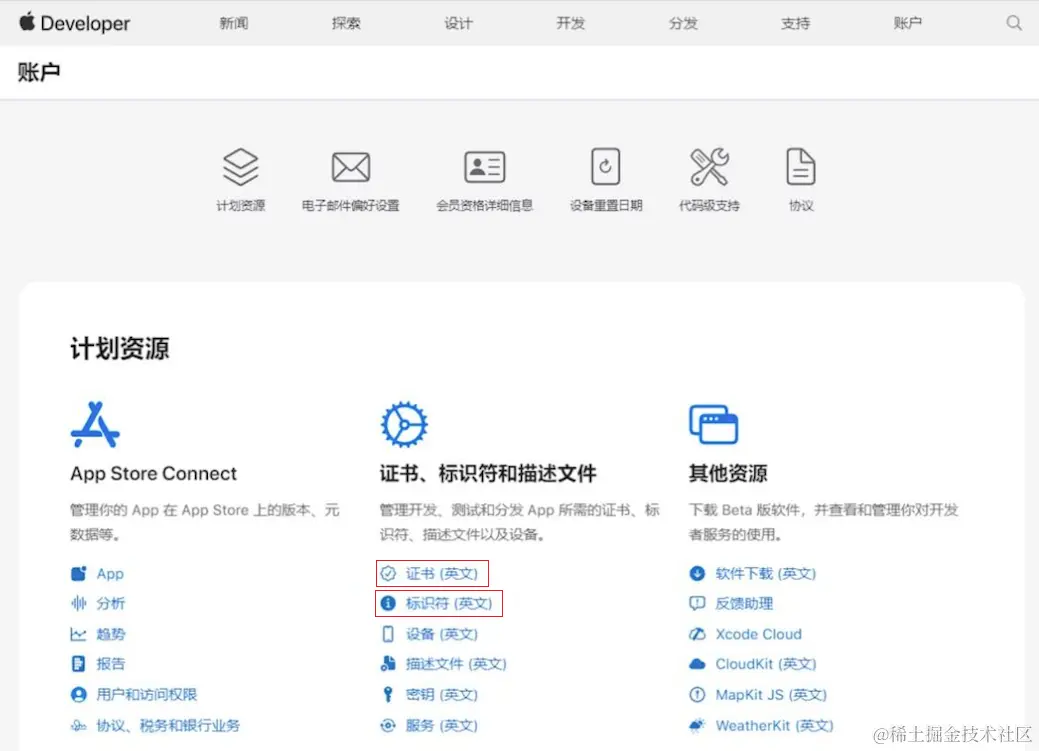Click the 分析 waveform icon

click(x=79, y=603)
